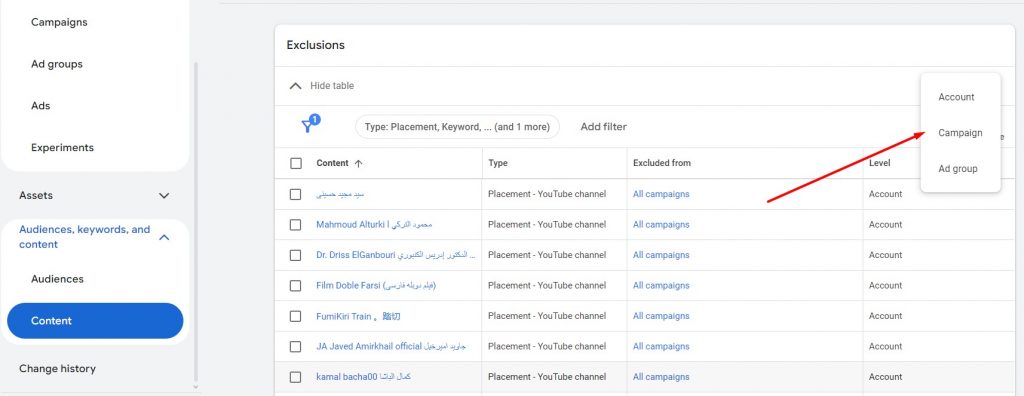The width and height of the screenshot is (1024, 396).
Task: Click the Add filter button
Action: [x=603, y=127]
